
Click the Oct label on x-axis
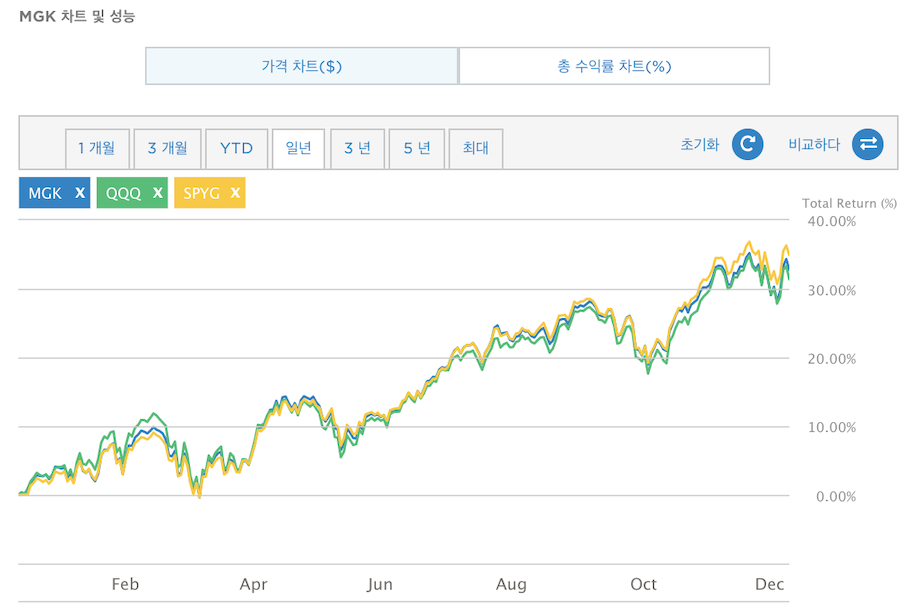pos(643,584)
